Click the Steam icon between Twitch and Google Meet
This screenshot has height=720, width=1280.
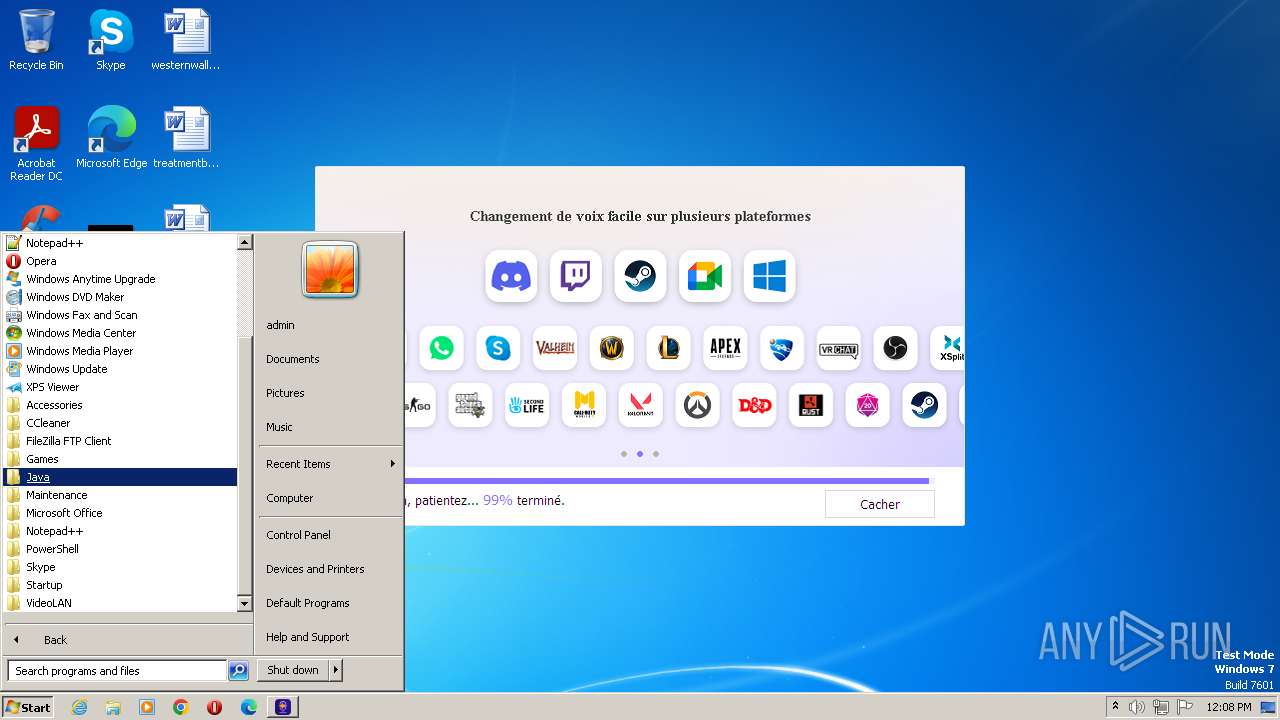click(640, 276)
